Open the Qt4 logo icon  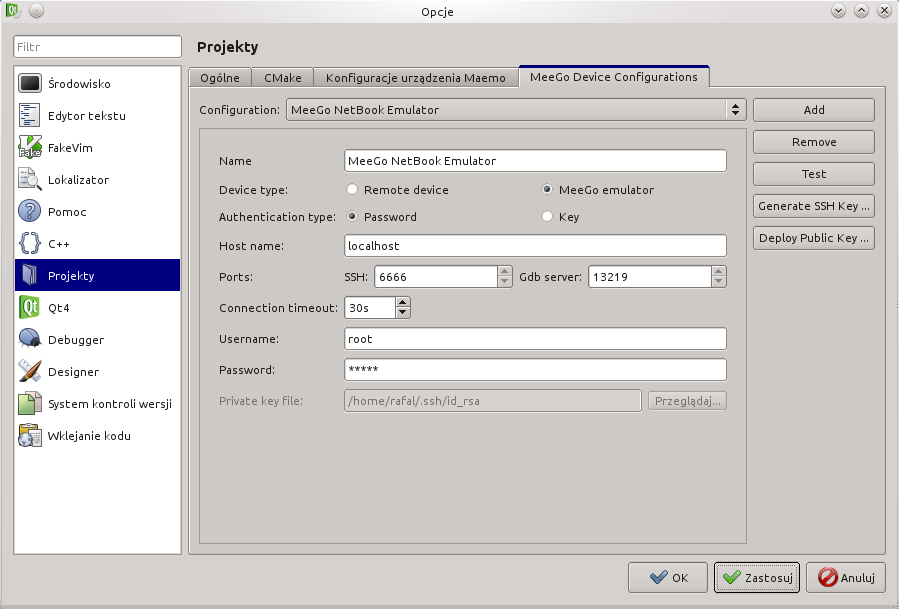pyautogui.click(x=30, y=308)
